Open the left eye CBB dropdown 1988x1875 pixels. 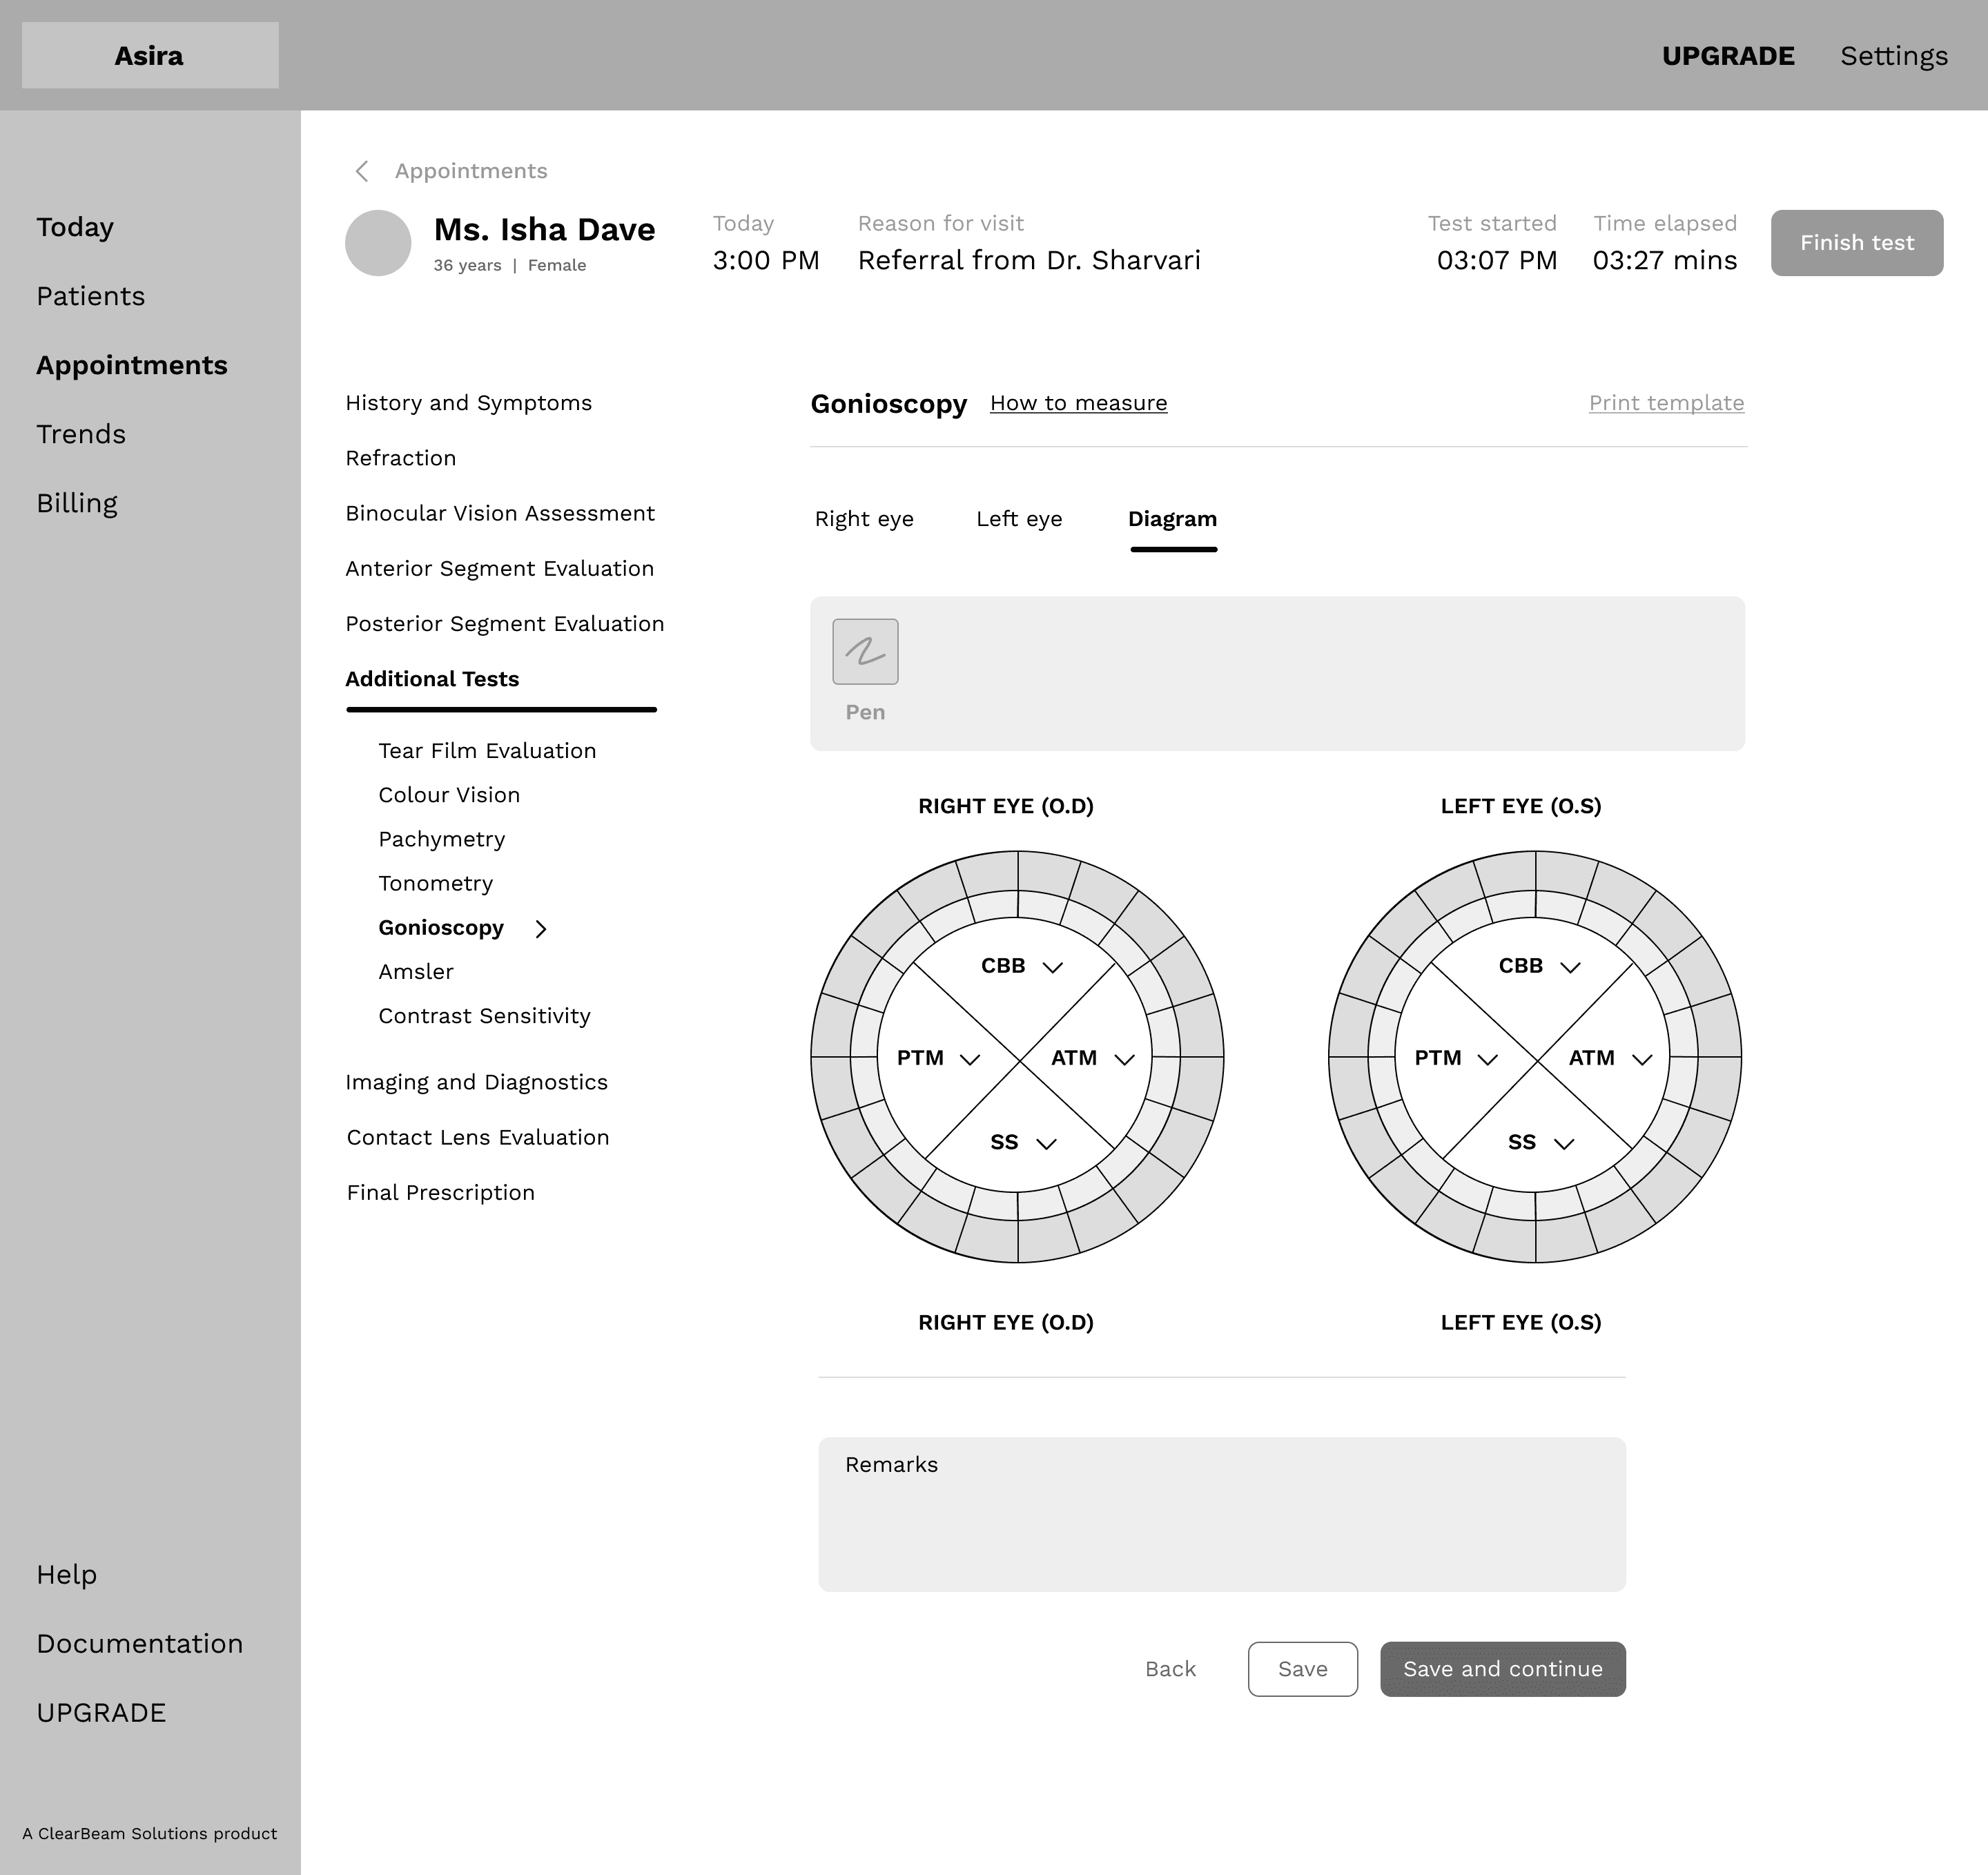(x=1570, y=967)
